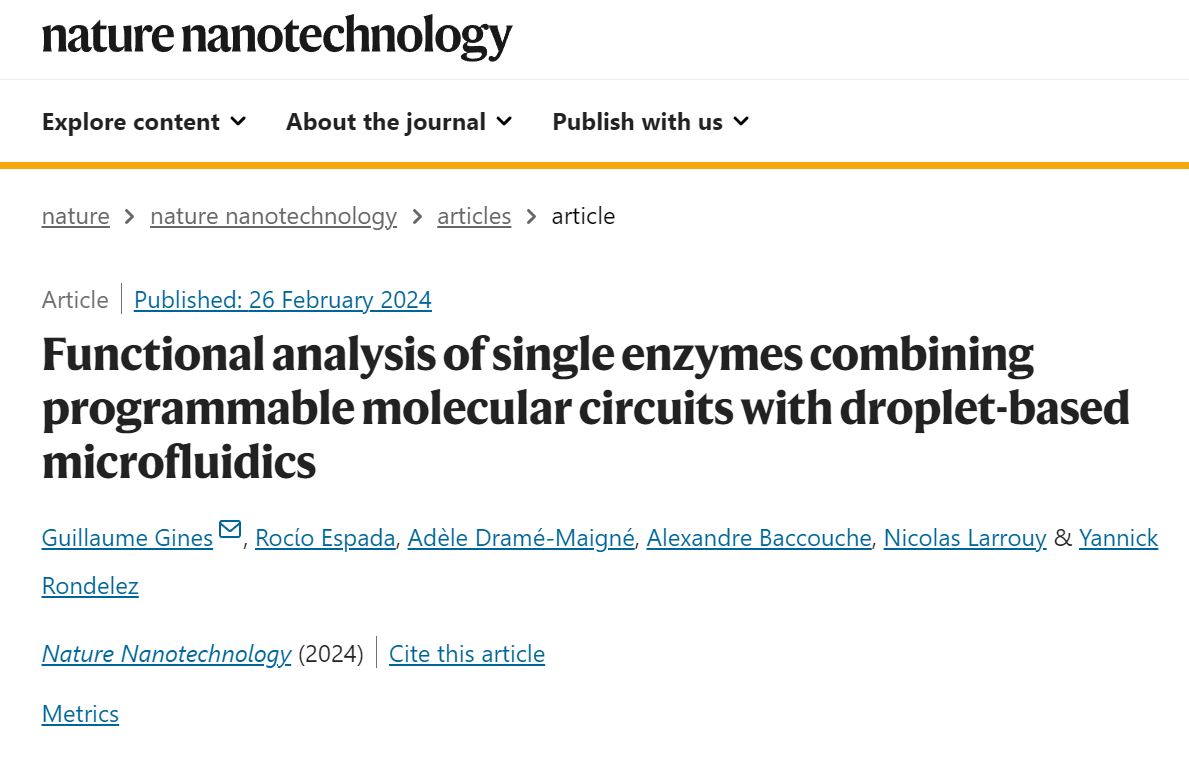The width and height of the screenshot is (1189, 762).
Task: Expand the Explore content menu
Action: pyautogui.click(x=144, y=121)
